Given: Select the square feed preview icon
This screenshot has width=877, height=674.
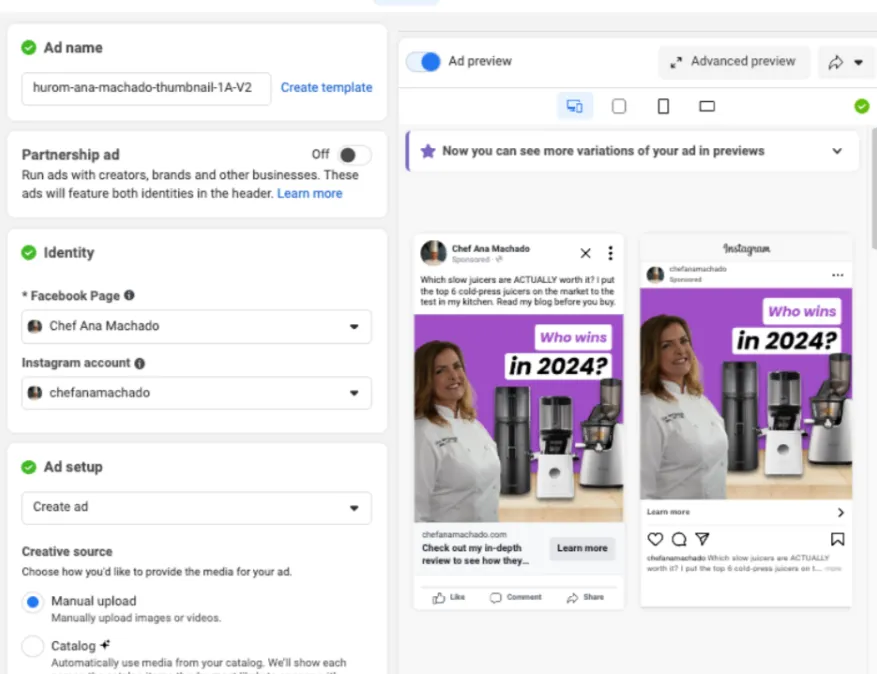Looking at the screenshot, I should point(619,106).
